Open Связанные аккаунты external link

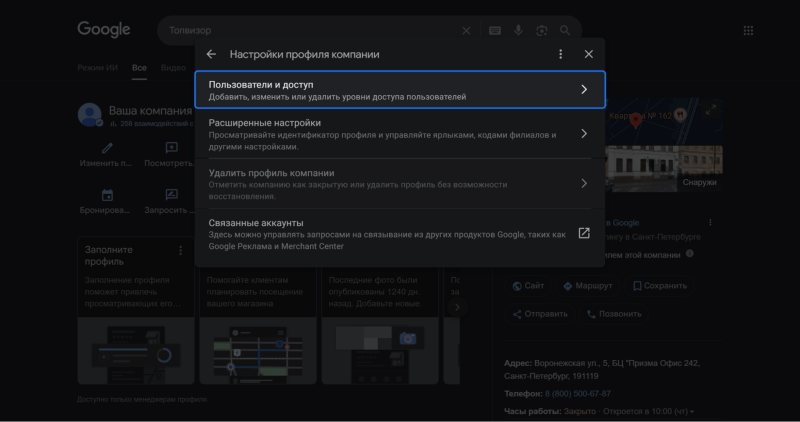(x=400, y=234)
